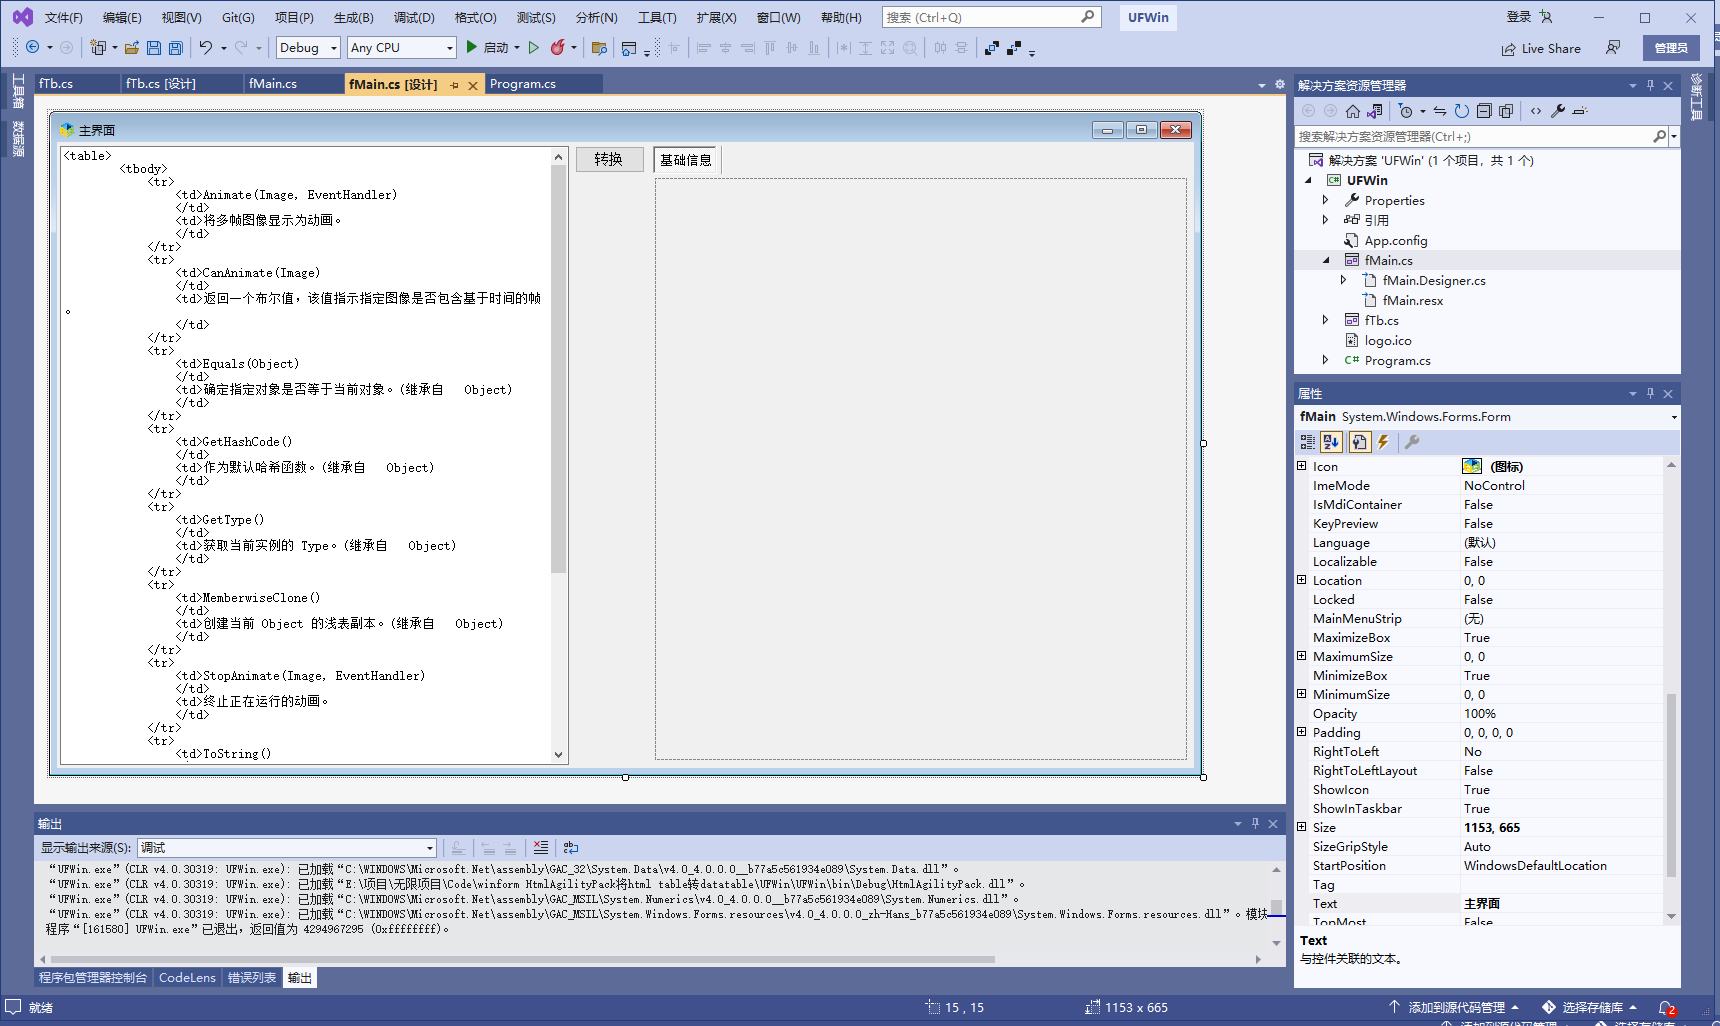Toggle the preview selected items icon

tap(1580, 111)
